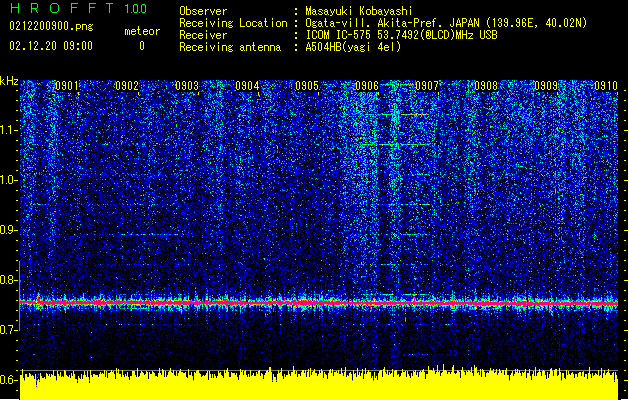Select the Ogata-vill. Akita-Pref. JAPAN location text
Image resolution: width=629 pixels, height=400 pixels.
point(446,23)
